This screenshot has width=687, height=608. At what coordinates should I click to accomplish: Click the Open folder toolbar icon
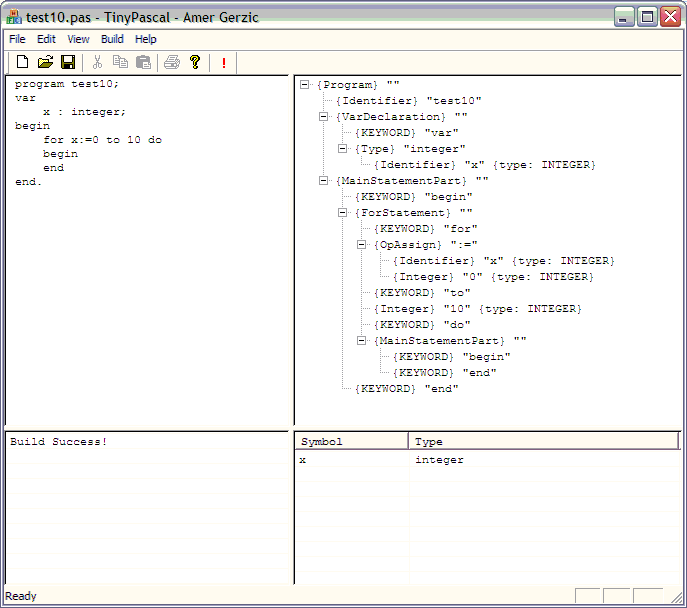pos(45,62)
